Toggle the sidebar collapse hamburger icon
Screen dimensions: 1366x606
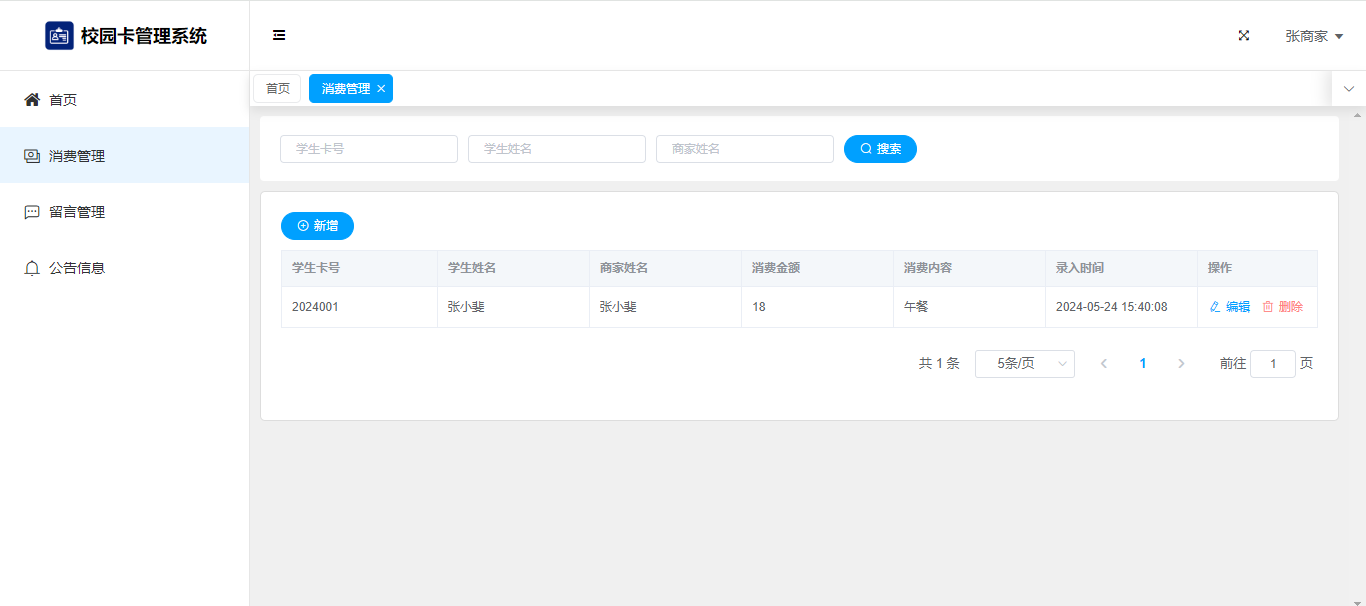279,35
